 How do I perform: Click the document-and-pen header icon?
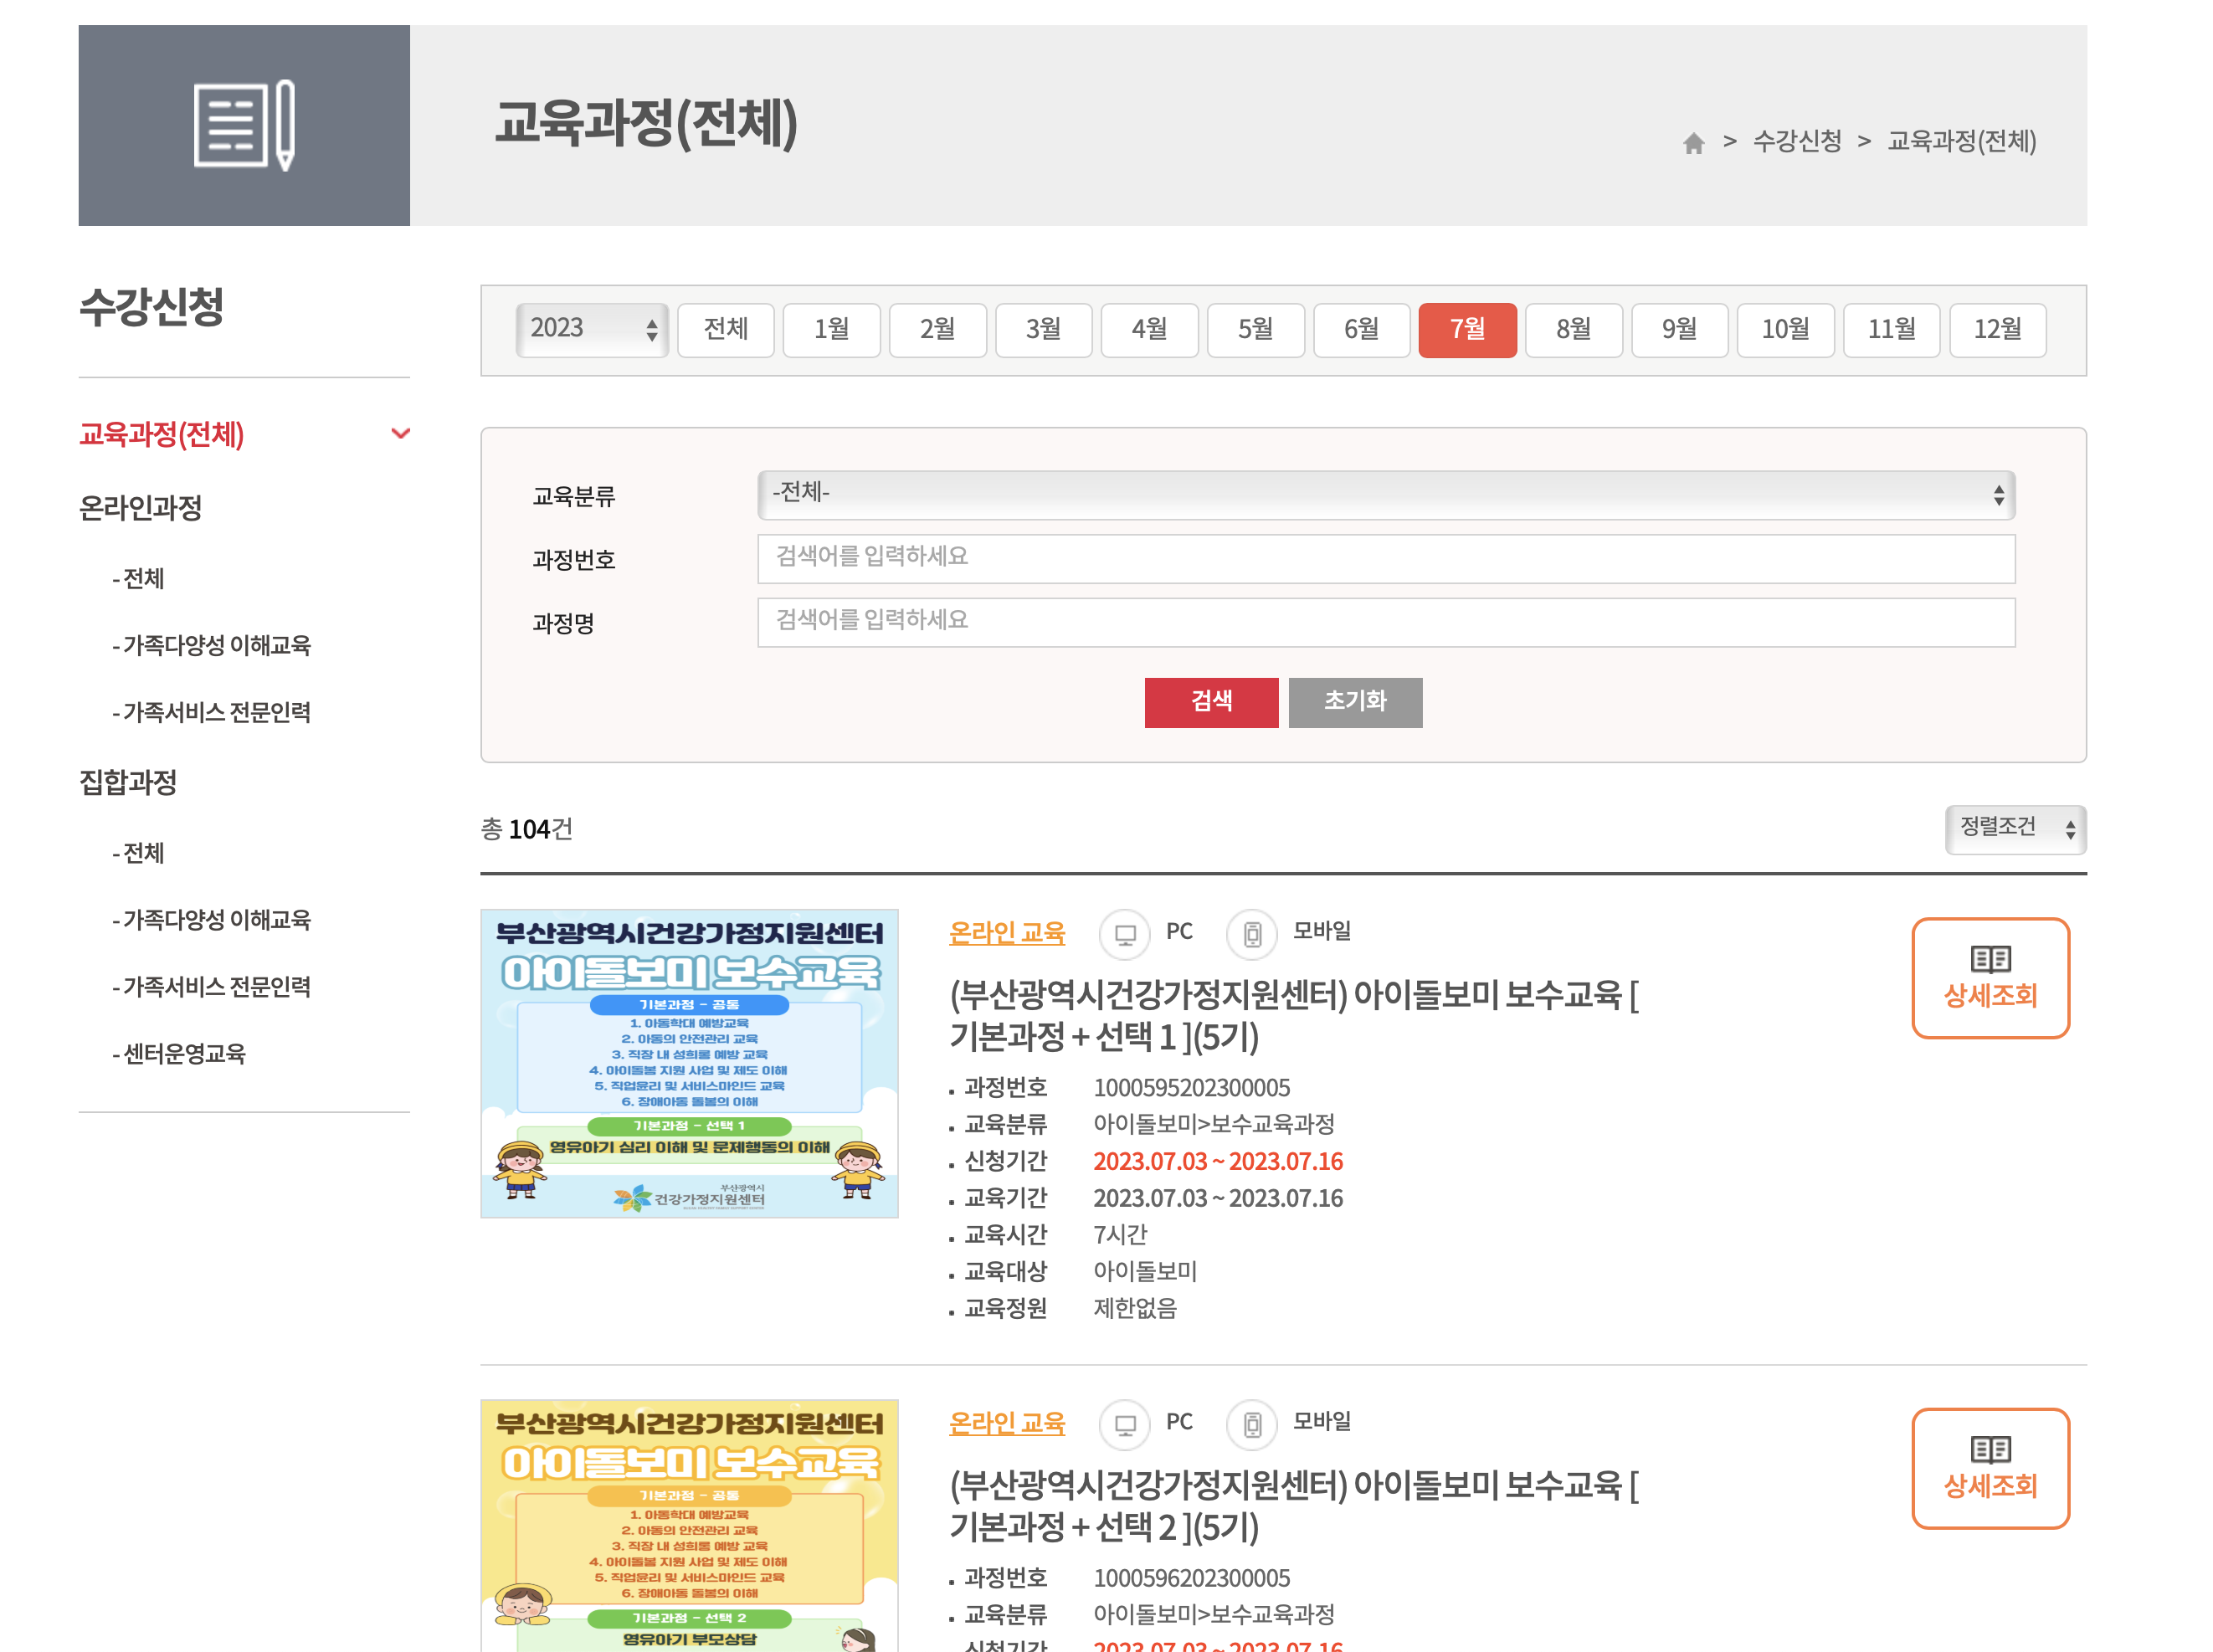[243, 127]
